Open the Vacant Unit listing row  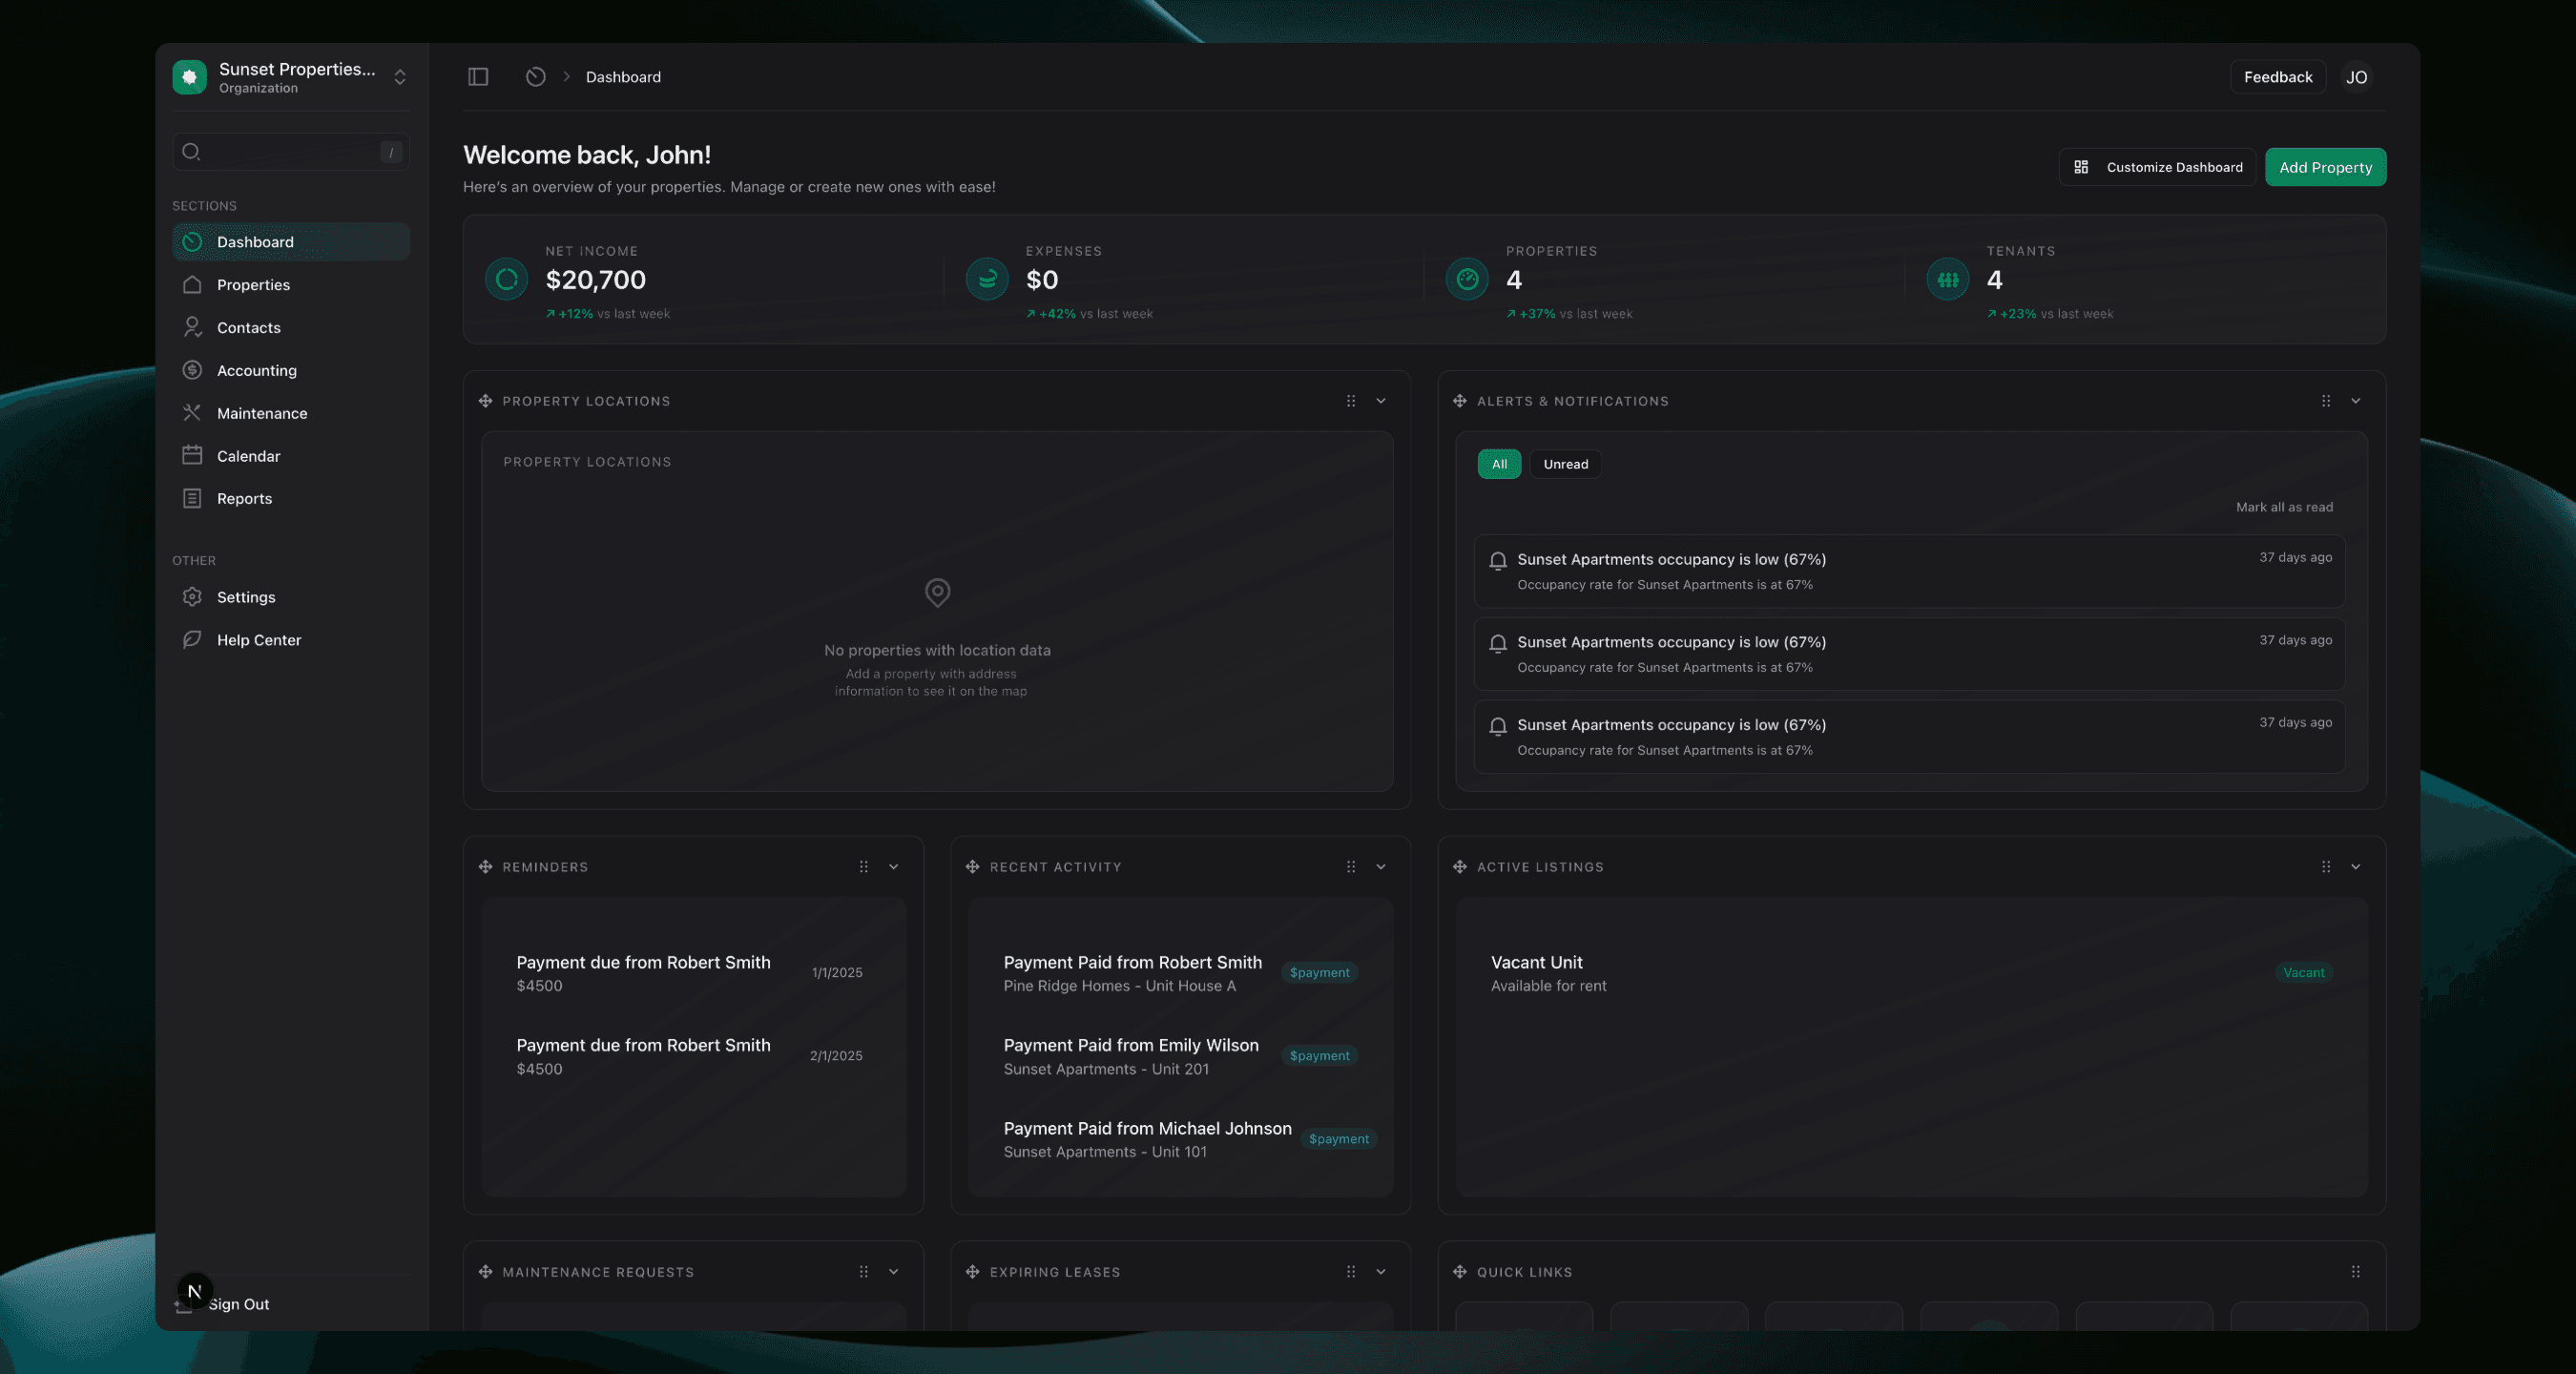point(1911,973)
